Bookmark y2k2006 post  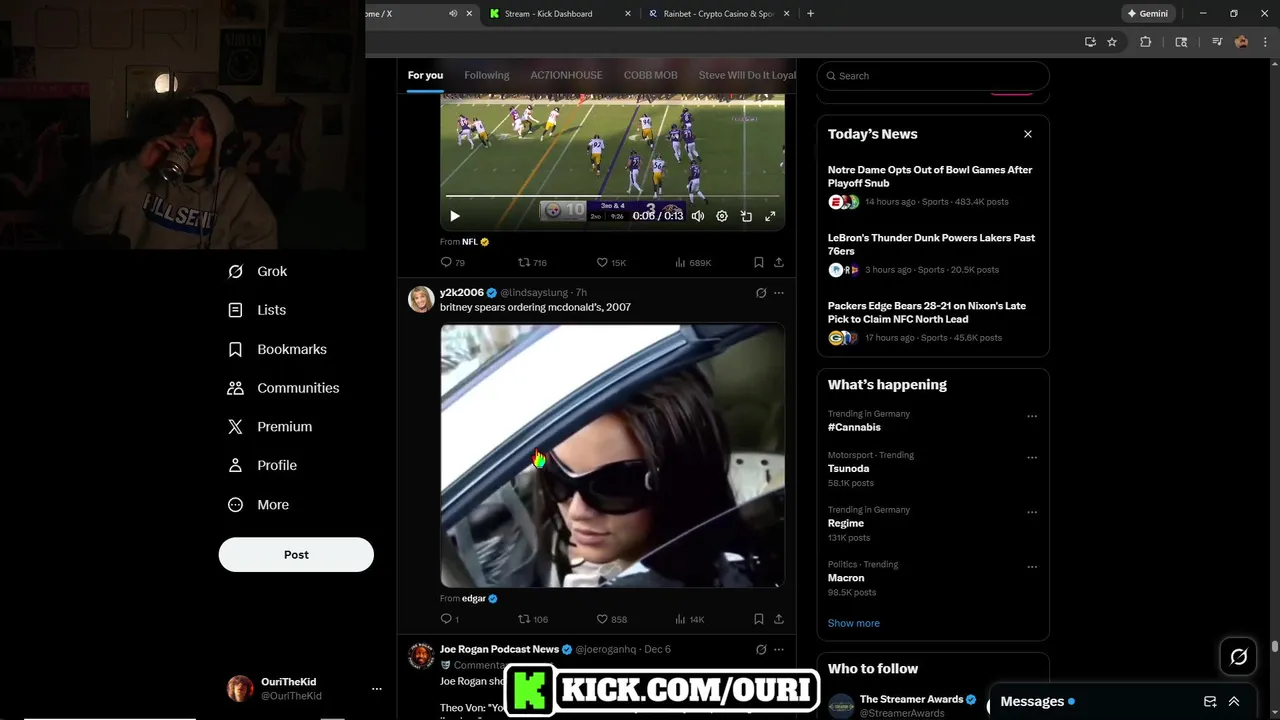[x=758, y=619]
